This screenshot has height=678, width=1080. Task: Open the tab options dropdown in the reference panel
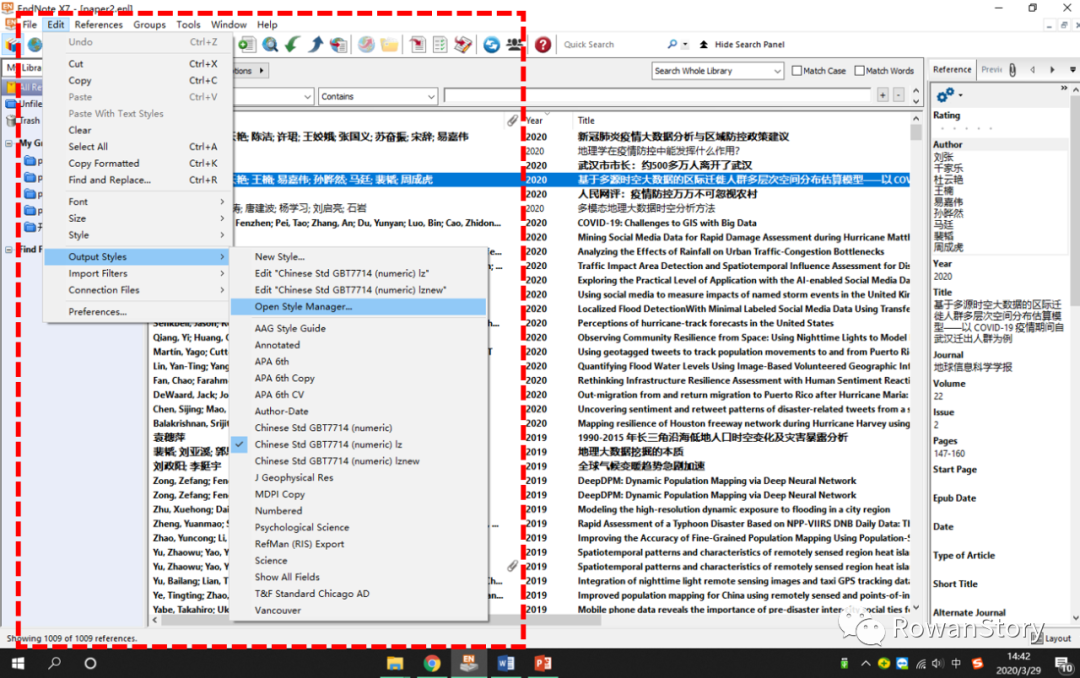point(1072,70)
